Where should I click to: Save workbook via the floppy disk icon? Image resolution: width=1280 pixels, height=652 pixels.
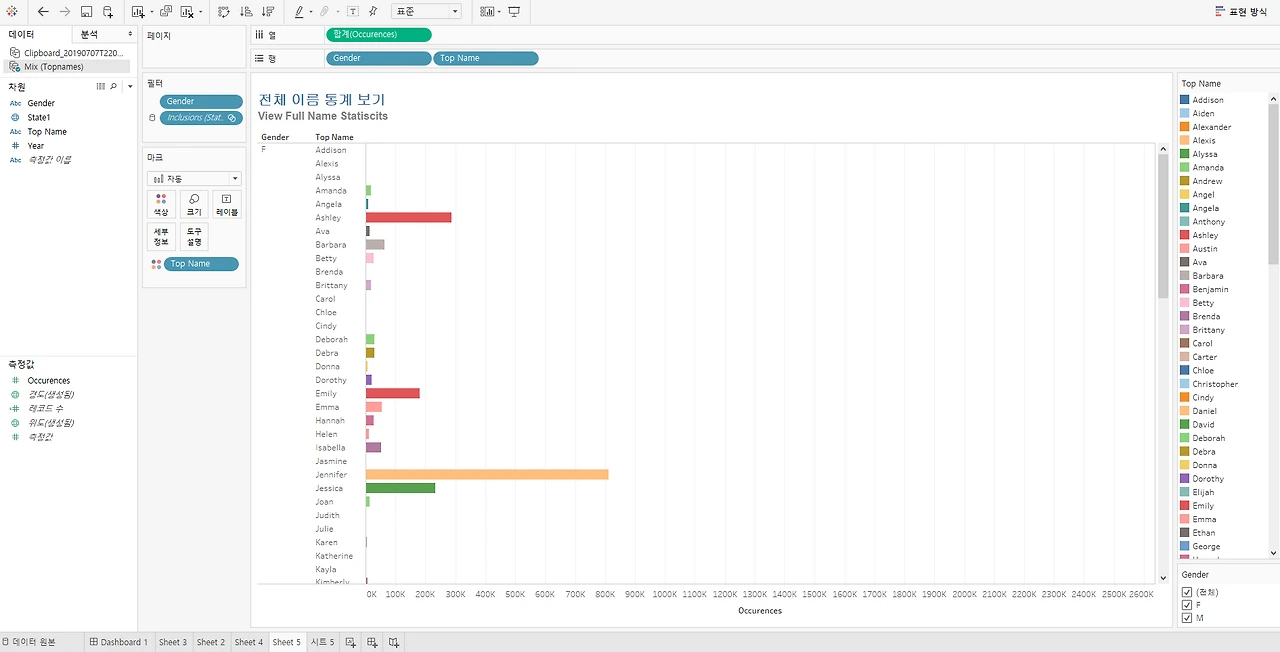87,12
